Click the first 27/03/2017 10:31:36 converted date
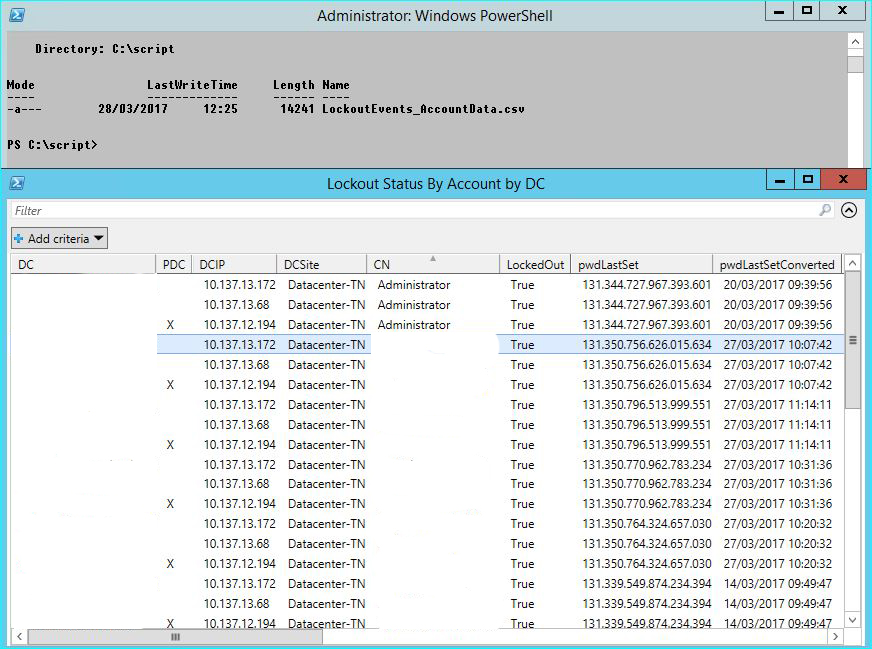 [x=777, y=465]
